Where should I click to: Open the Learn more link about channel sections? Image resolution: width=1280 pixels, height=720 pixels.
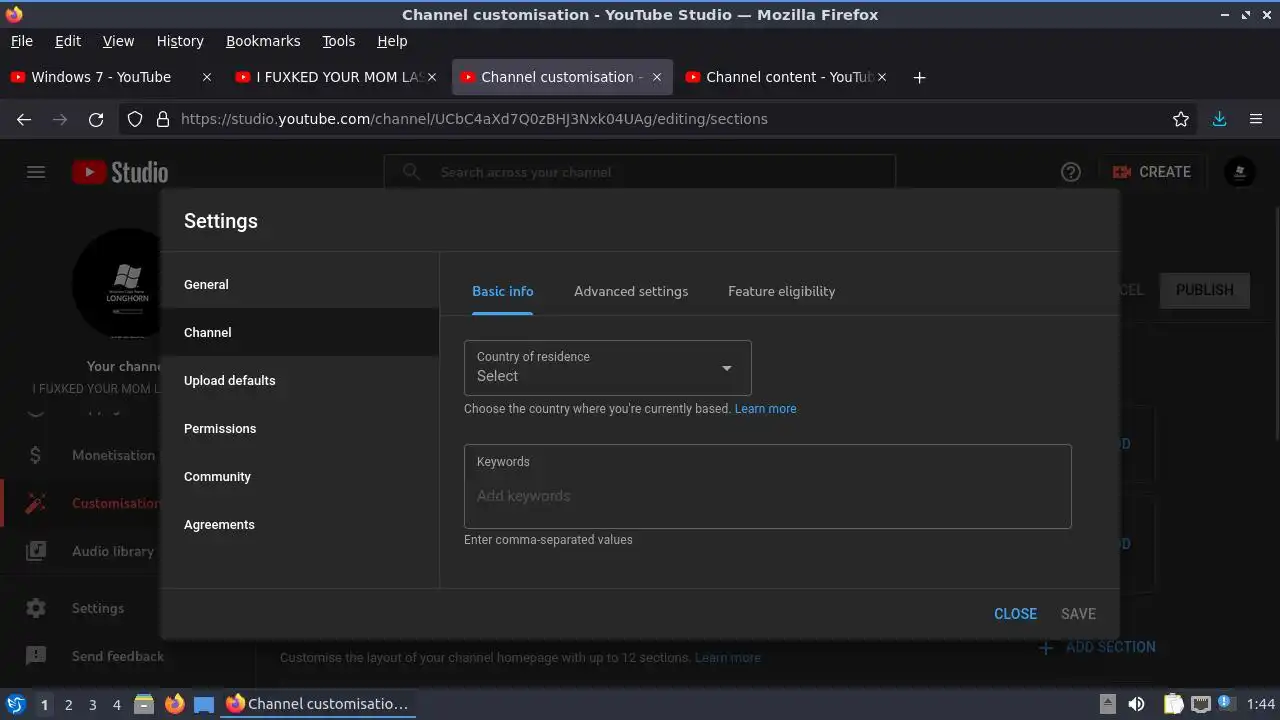(x=728, y=658)
